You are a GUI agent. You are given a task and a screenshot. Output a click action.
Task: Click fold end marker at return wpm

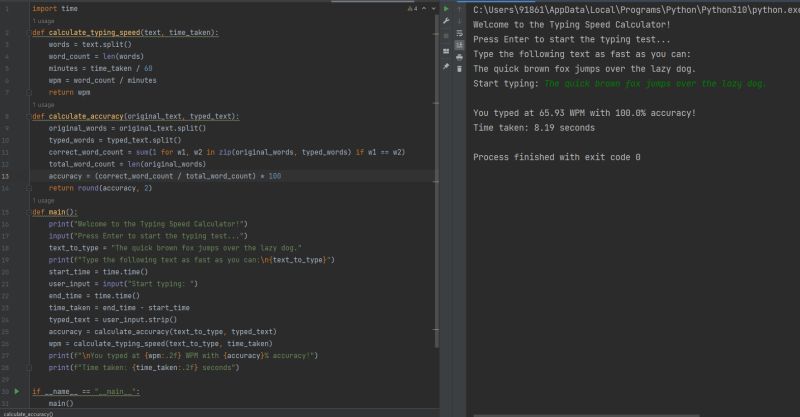(x=29, y=92)
